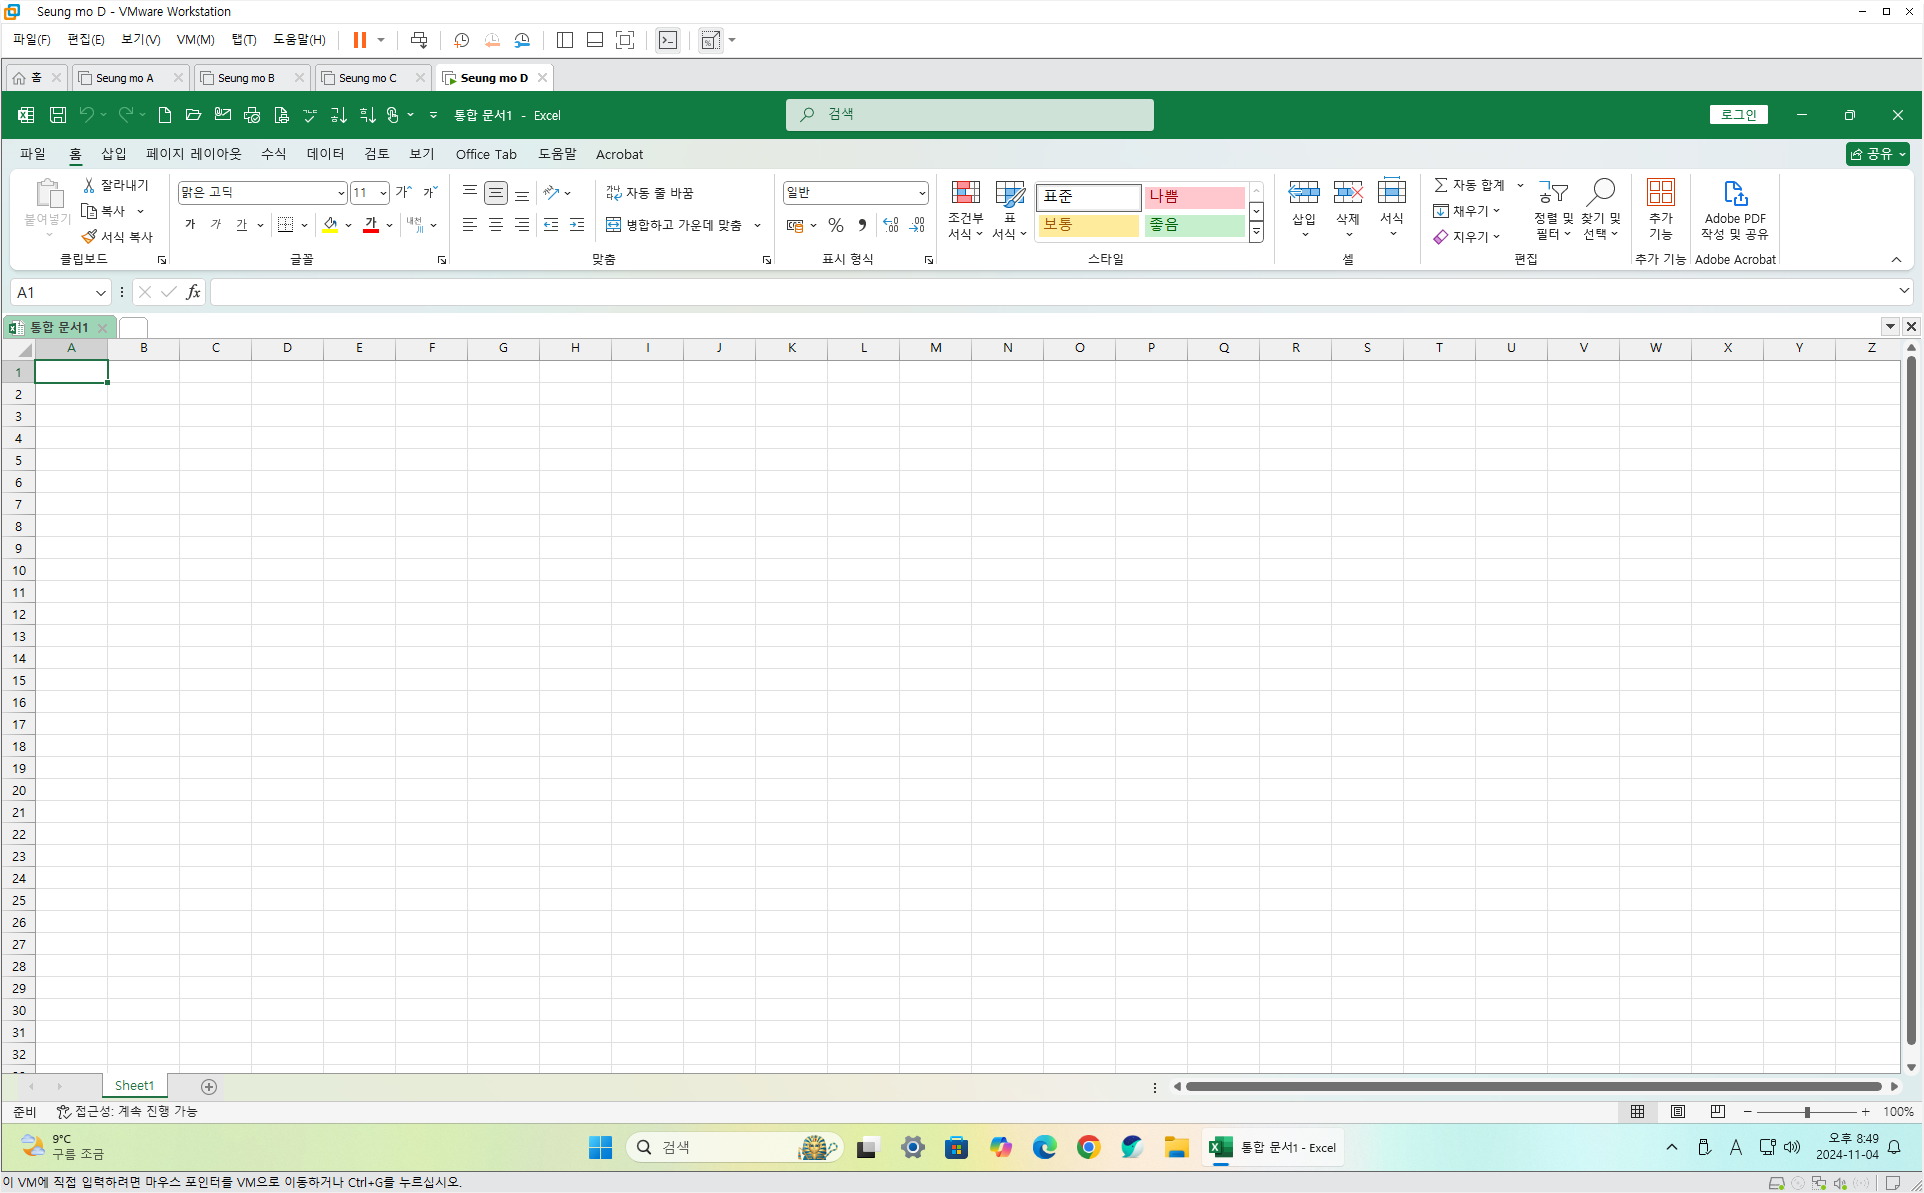
Task: Click the Find and Select magnifier icon
Action: [1600, 192]
